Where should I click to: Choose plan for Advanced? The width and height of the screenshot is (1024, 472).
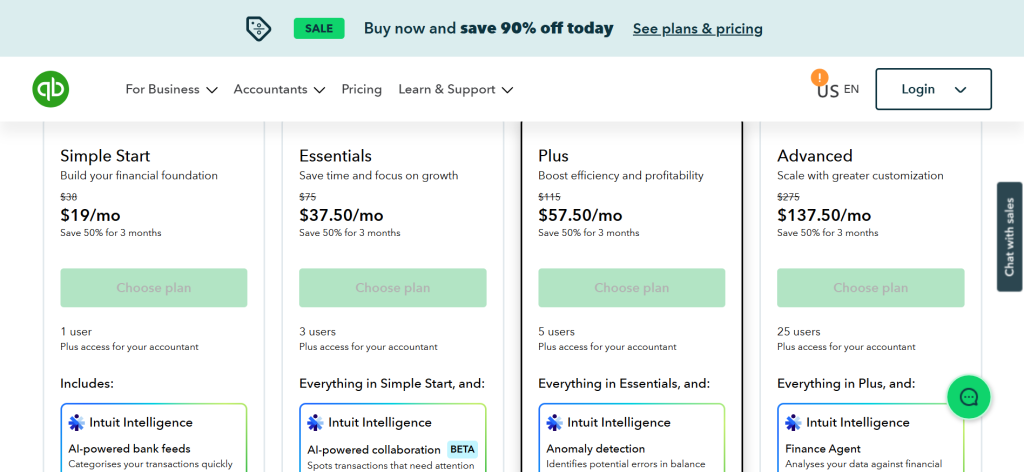870,288
